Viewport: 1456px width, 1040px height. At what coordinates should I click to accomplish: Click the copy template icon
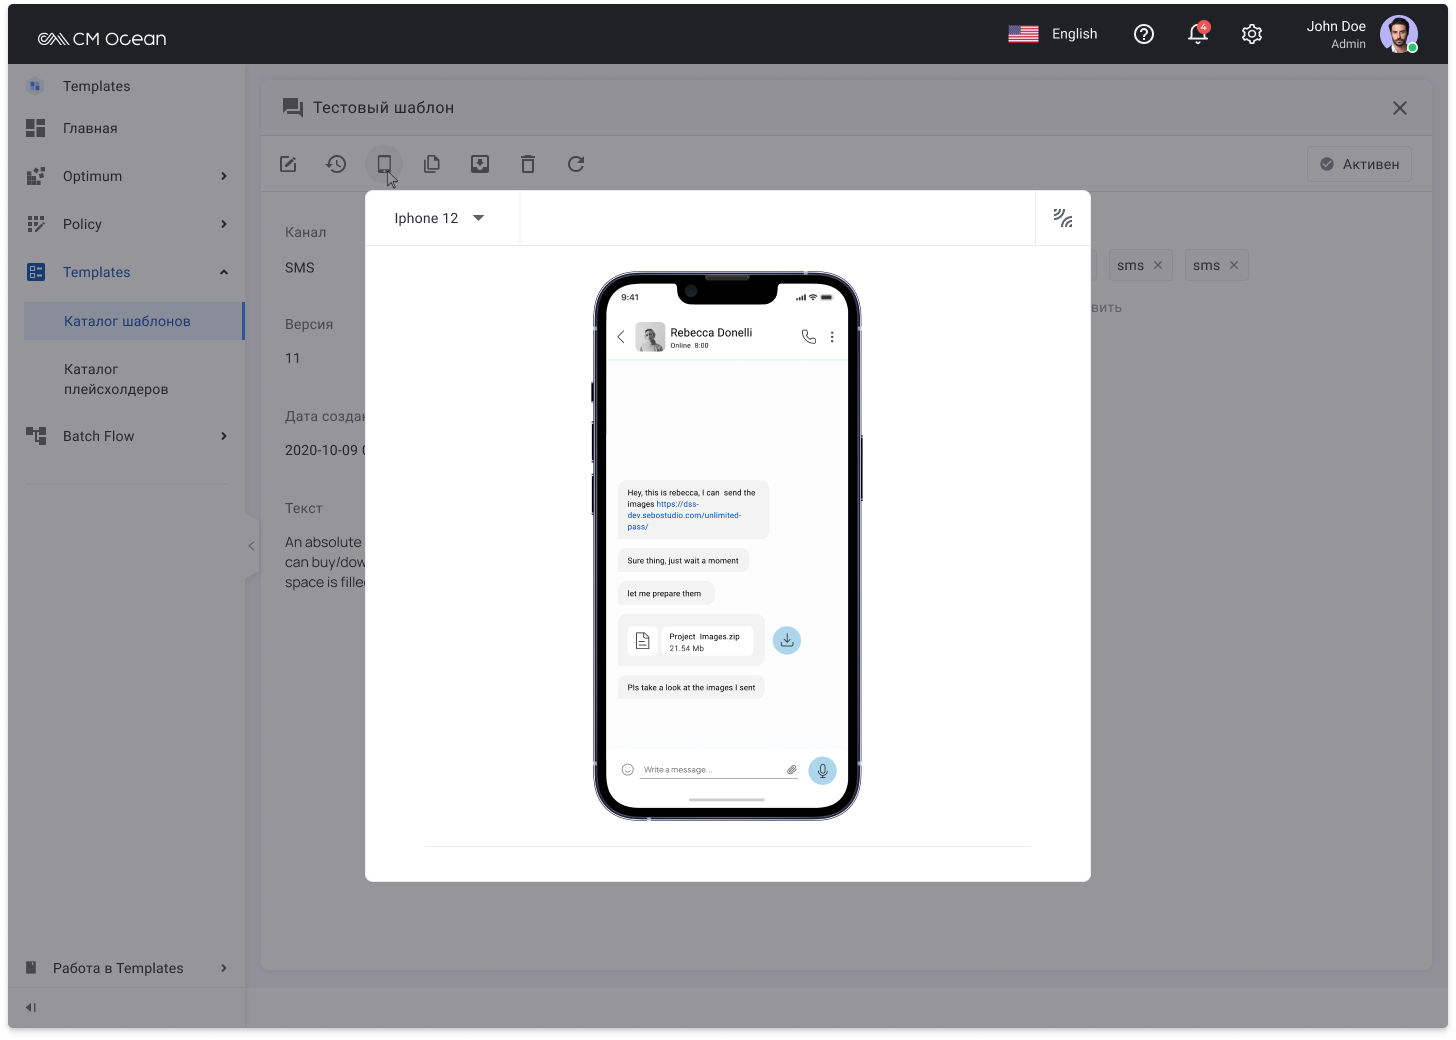(x=432, y=164)
